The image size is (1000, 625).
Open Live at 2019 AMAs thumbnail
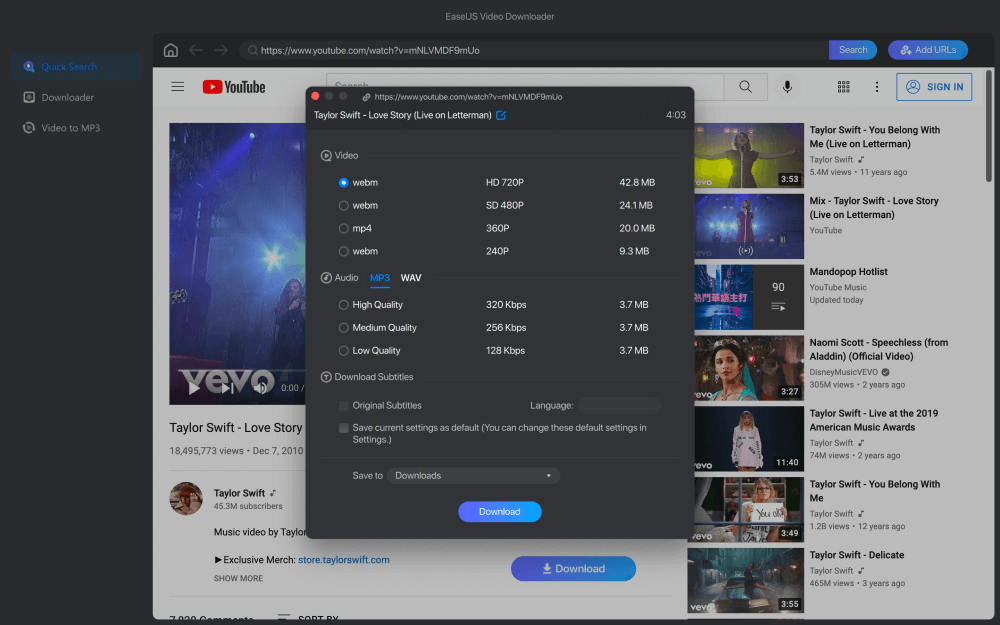tap(749, 439)
